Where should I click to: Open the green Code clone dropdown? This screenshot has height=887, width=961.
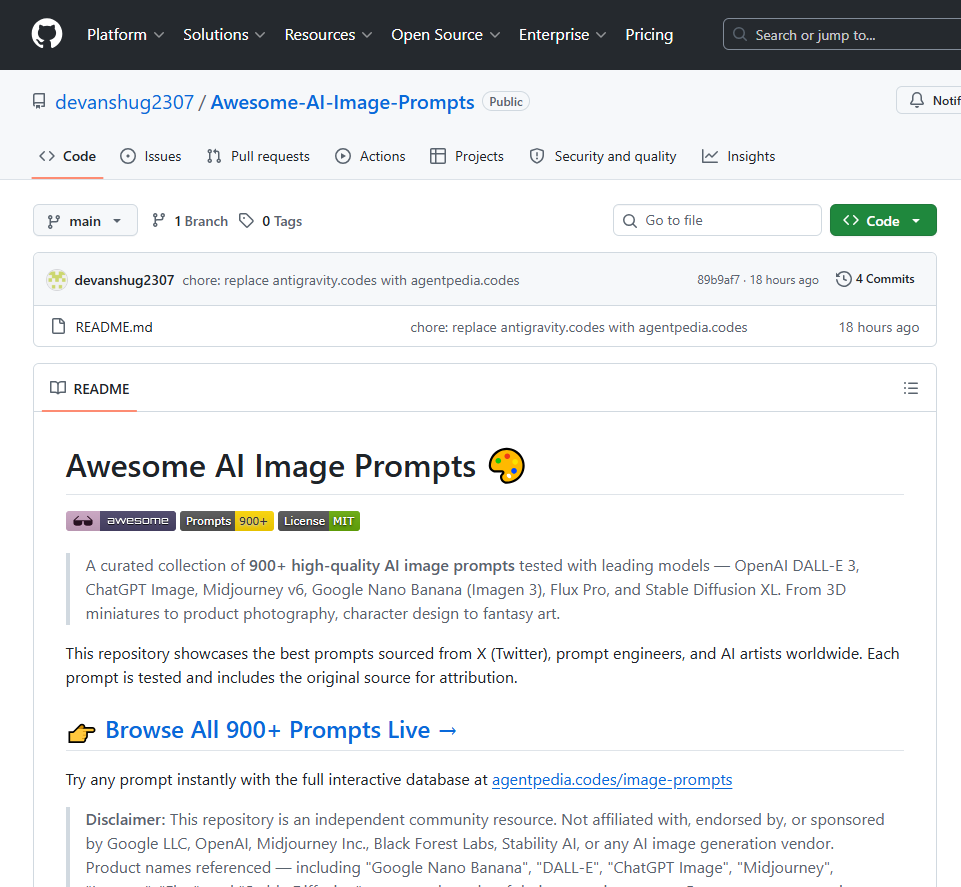coord(883,221)
